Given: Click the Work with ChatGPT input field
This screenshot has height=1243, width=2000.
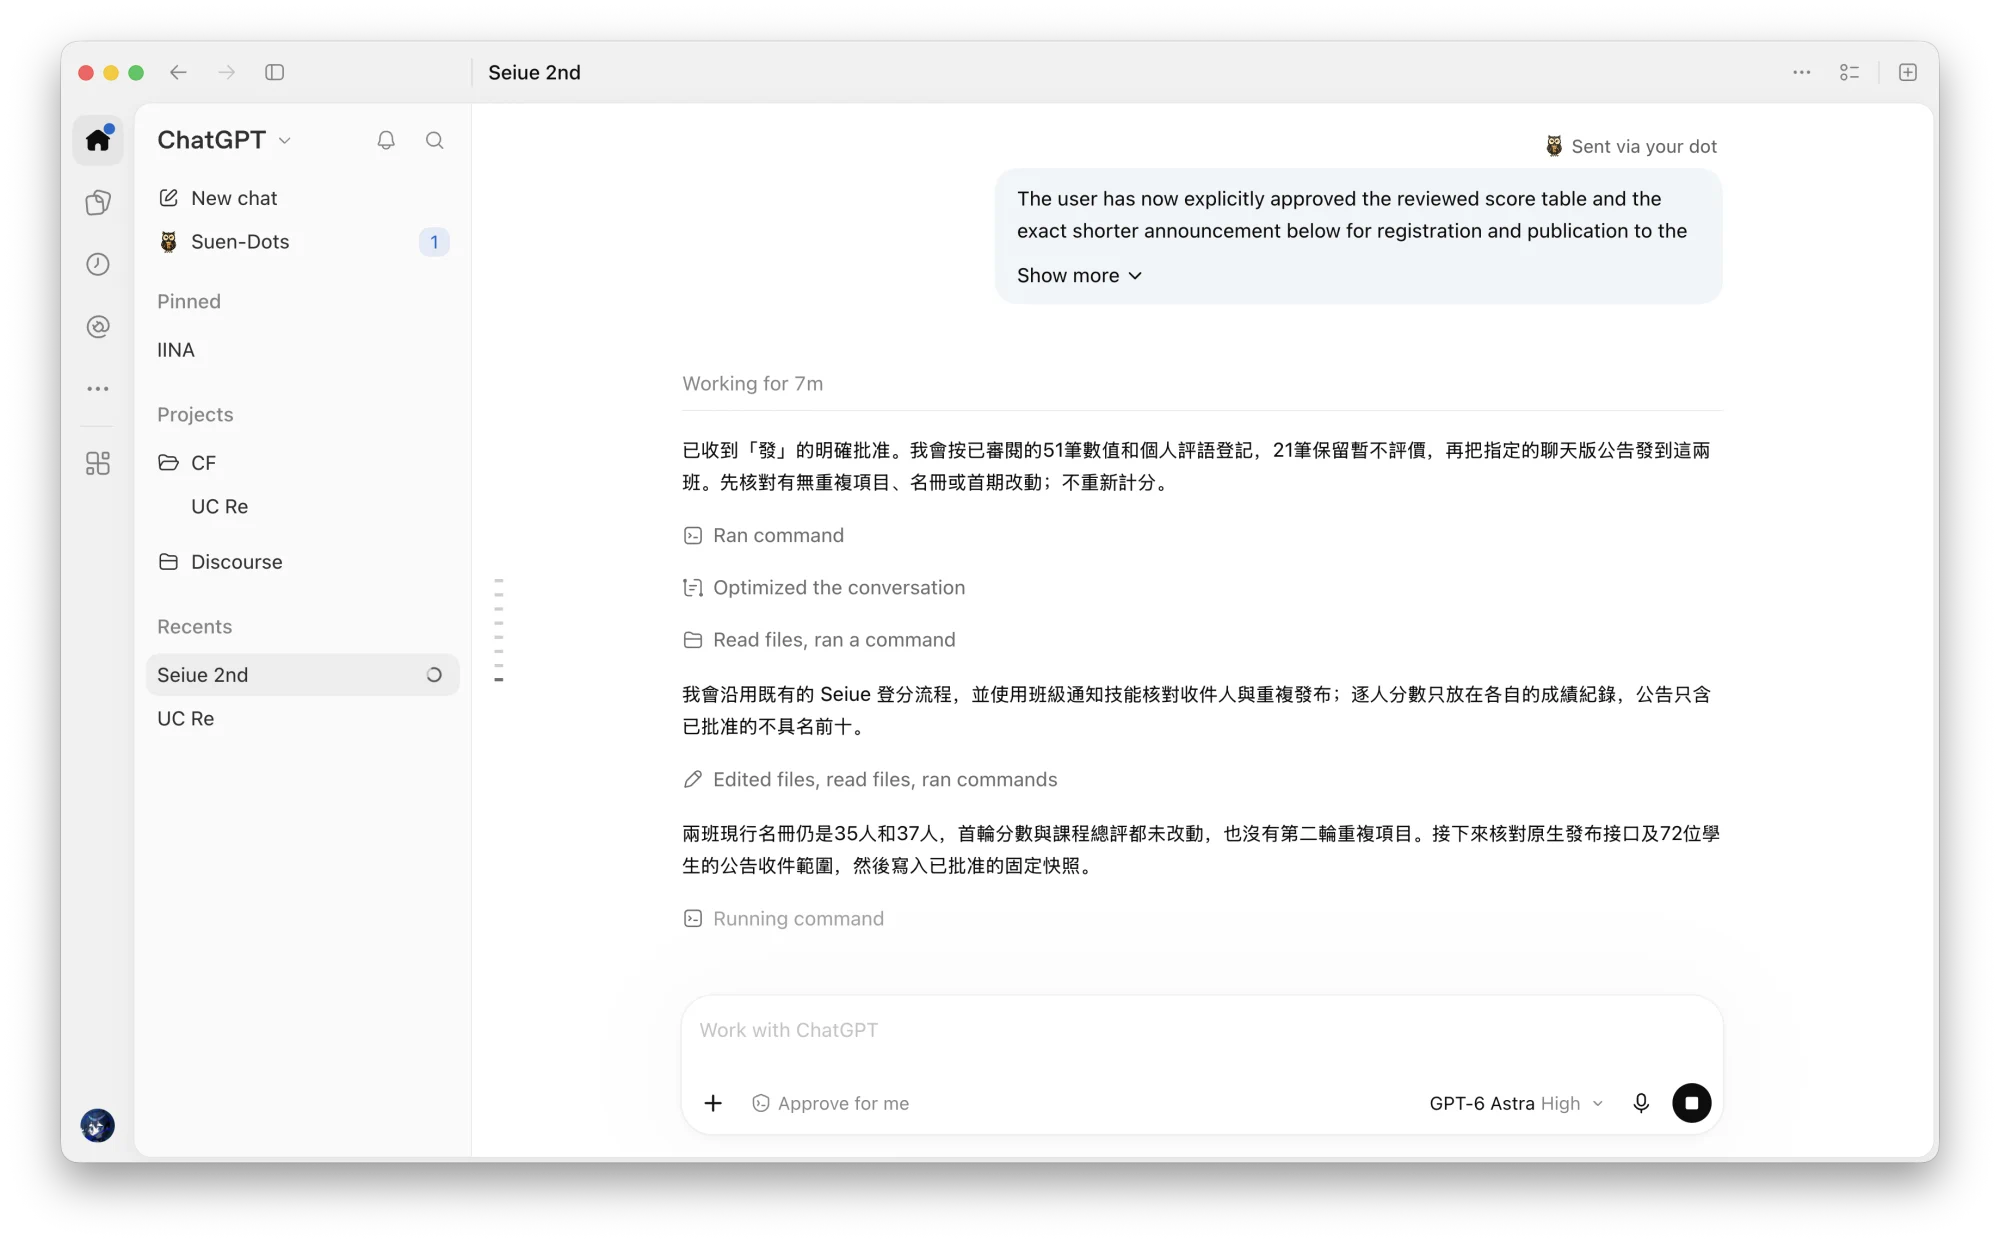Looking at the screenshot, I should click(1202, 1030).
